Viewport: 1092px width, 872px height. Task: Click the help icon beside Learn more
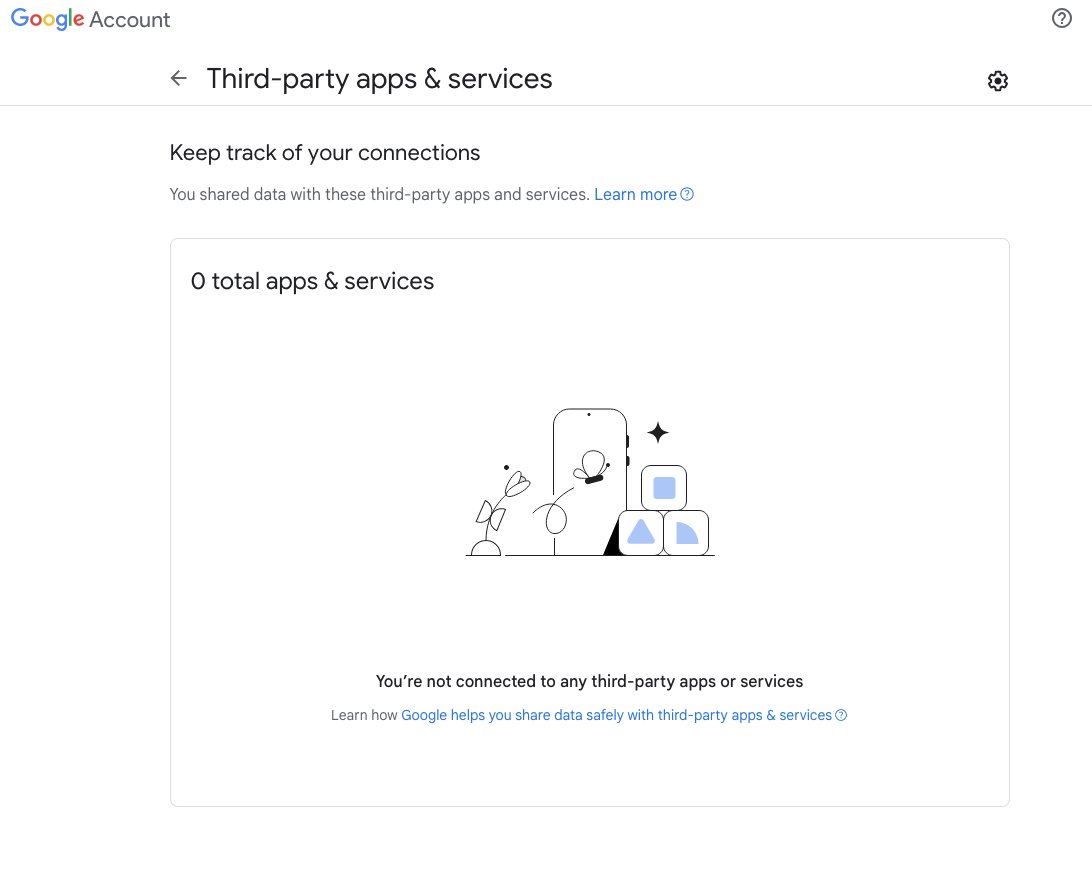point(687,194)
